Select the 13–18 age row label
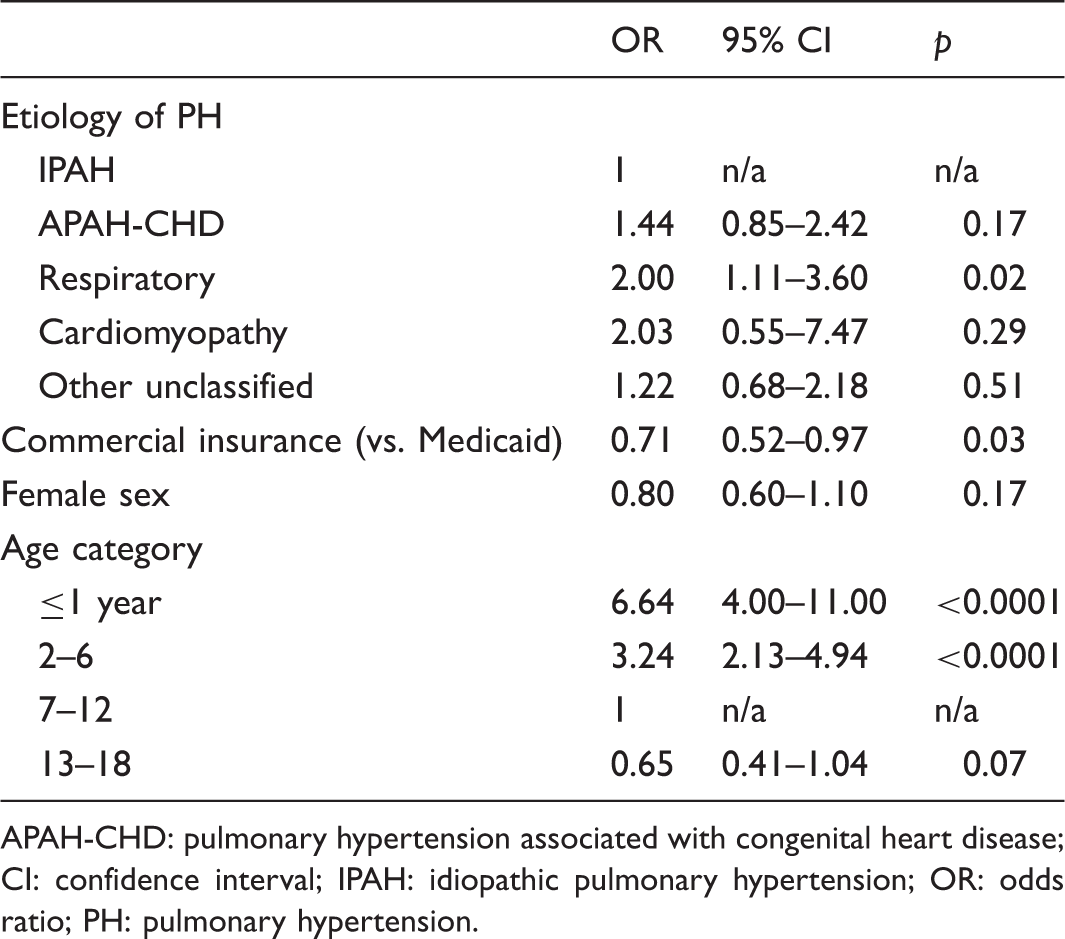1065x939 pixels. (x=85, y=764)
